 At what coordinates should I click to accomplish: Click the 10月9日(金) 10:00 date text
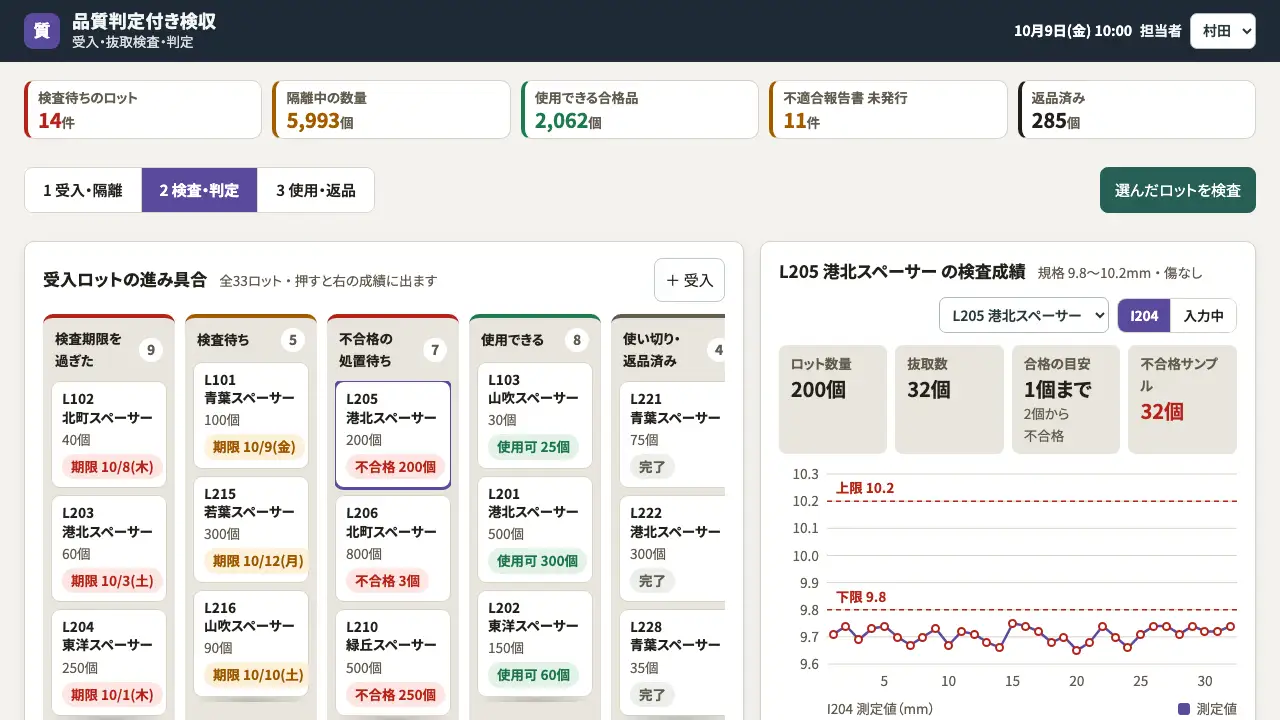(1072, 31)
